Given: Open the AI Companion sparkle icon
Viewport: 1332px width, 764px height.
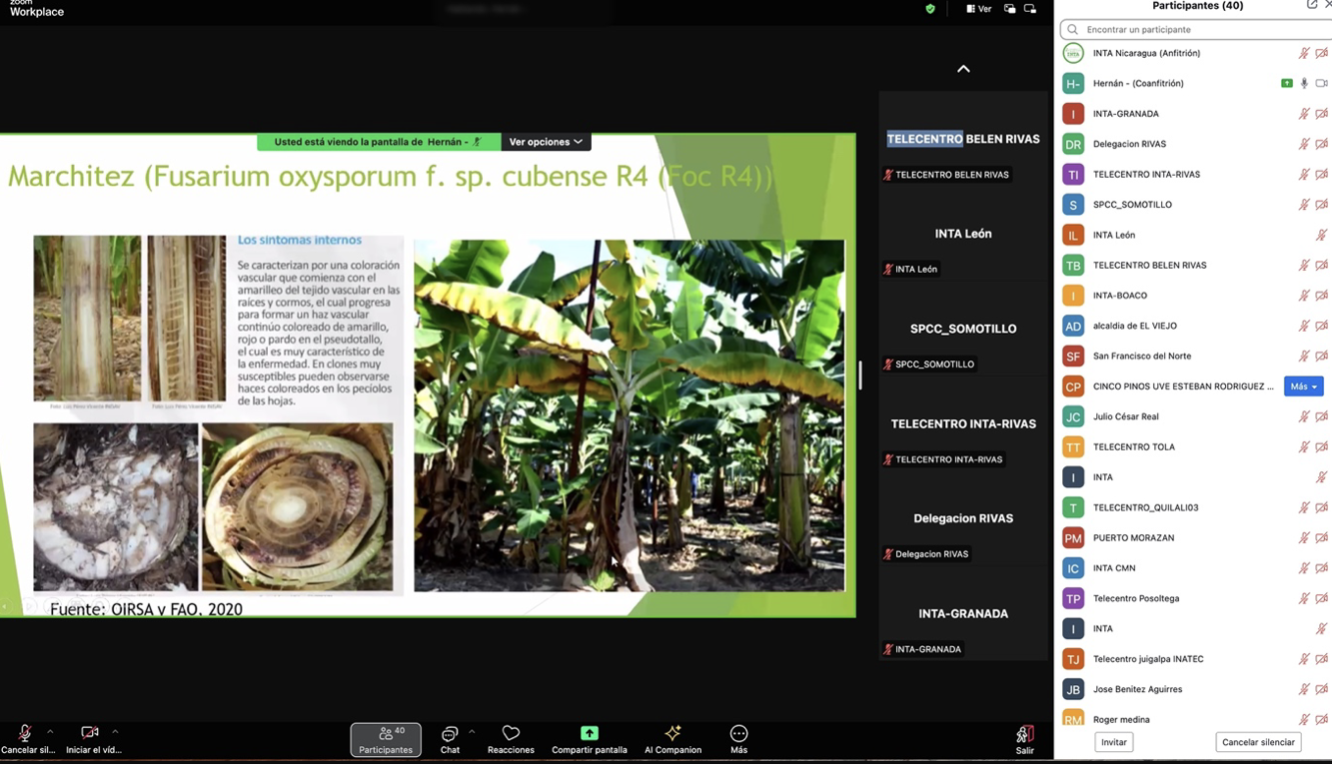Looking at the screenshot, I should pos(672,734).
